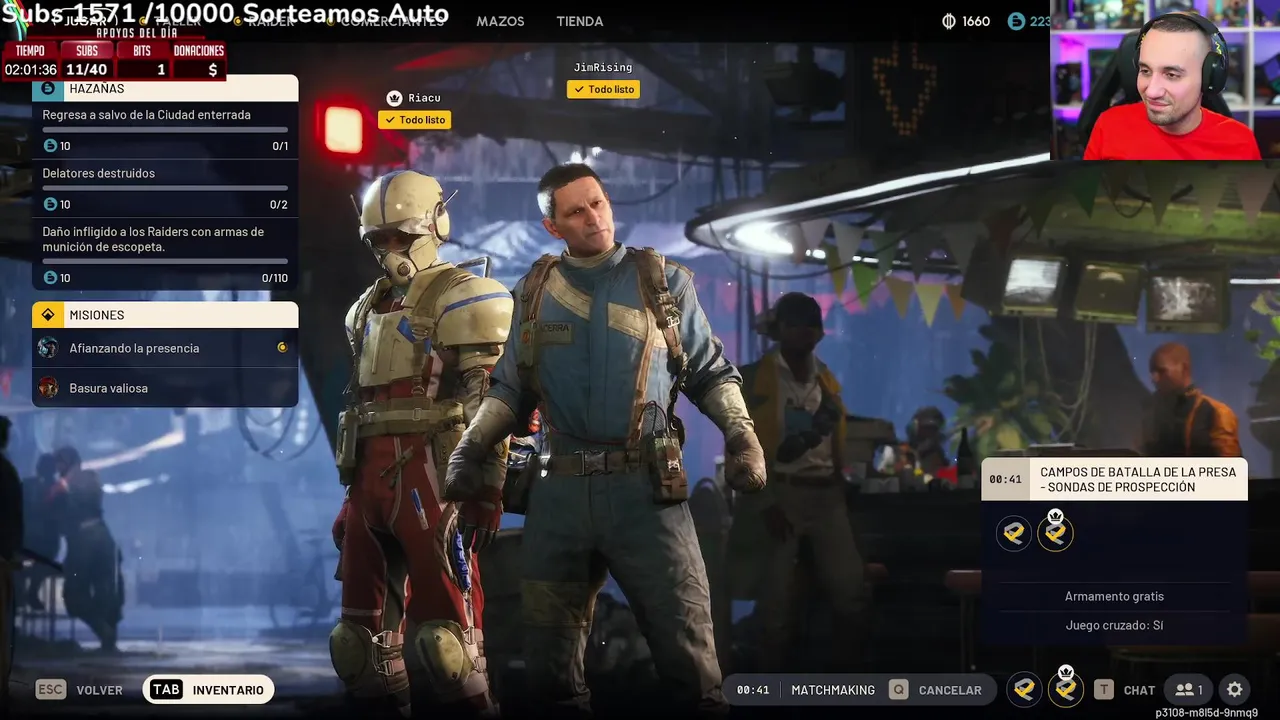The width and height of the screenshot is (1280, 720).
Task: Click reward icon under Ciudad enterrada feat
Action: point(50,146)
